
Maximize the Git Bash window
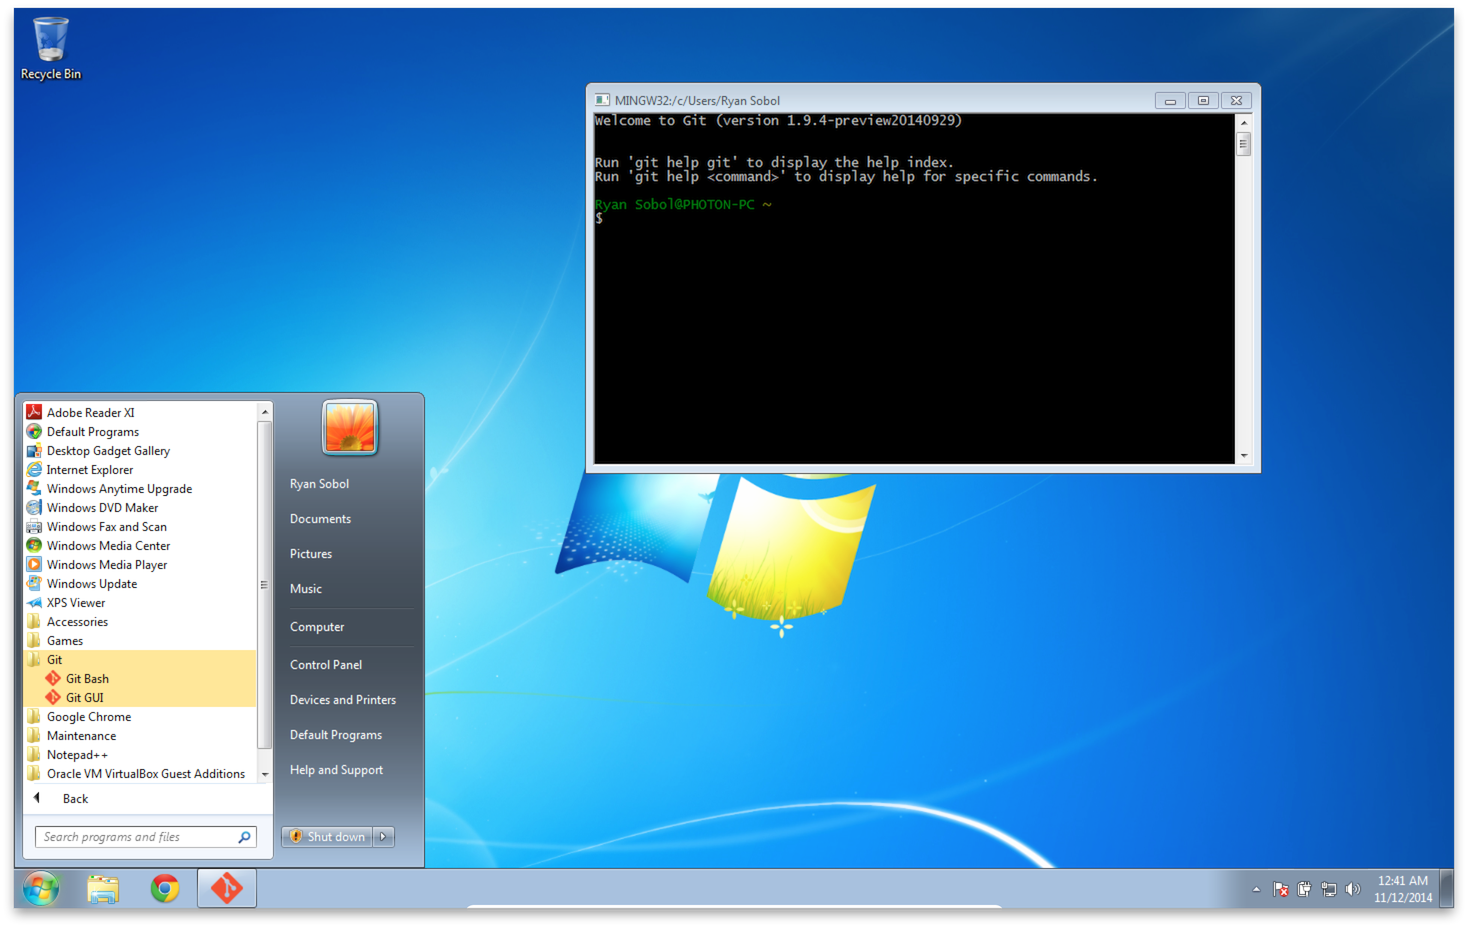point(1203,101)
